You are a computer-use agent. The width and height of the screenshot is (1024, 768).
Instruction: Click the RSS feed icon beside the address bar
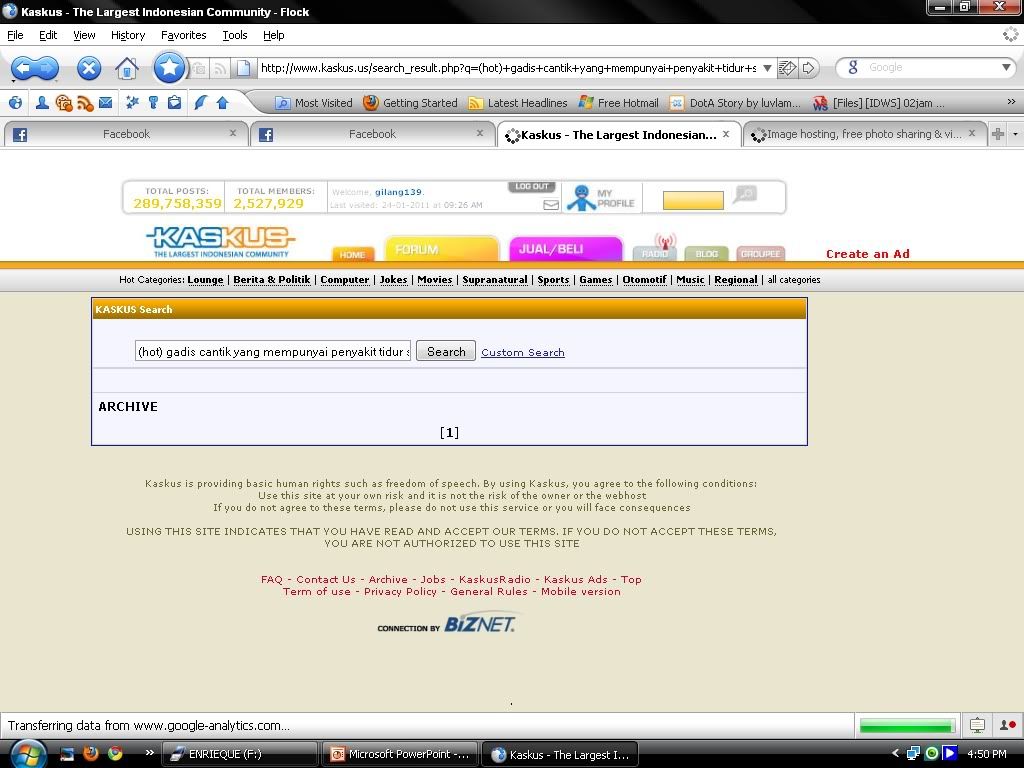click(220, 68)
